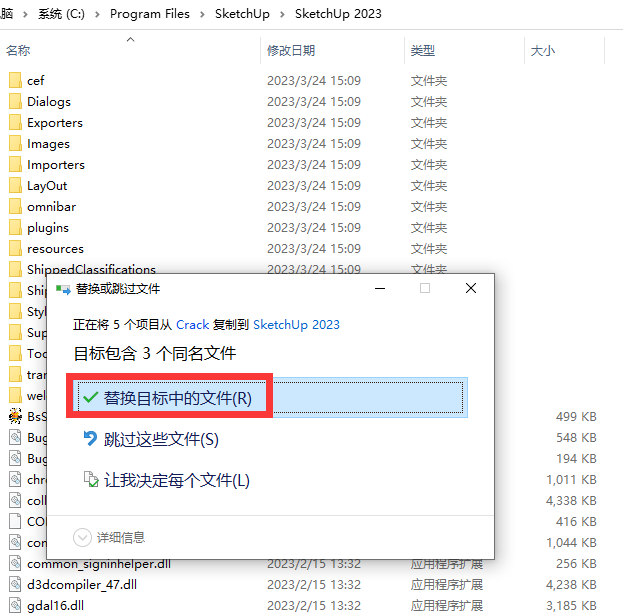The width and height of the screenshot is (623, 614).
Task: Open the cef folder icon
Action: click(x=15, y=80)
